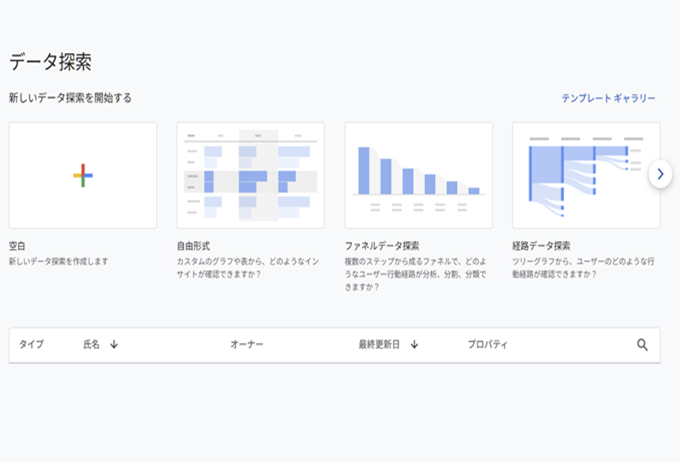Show next templates with the right chevron
Image resolution: width=680 pixels, height=462 pixels.
660,174
